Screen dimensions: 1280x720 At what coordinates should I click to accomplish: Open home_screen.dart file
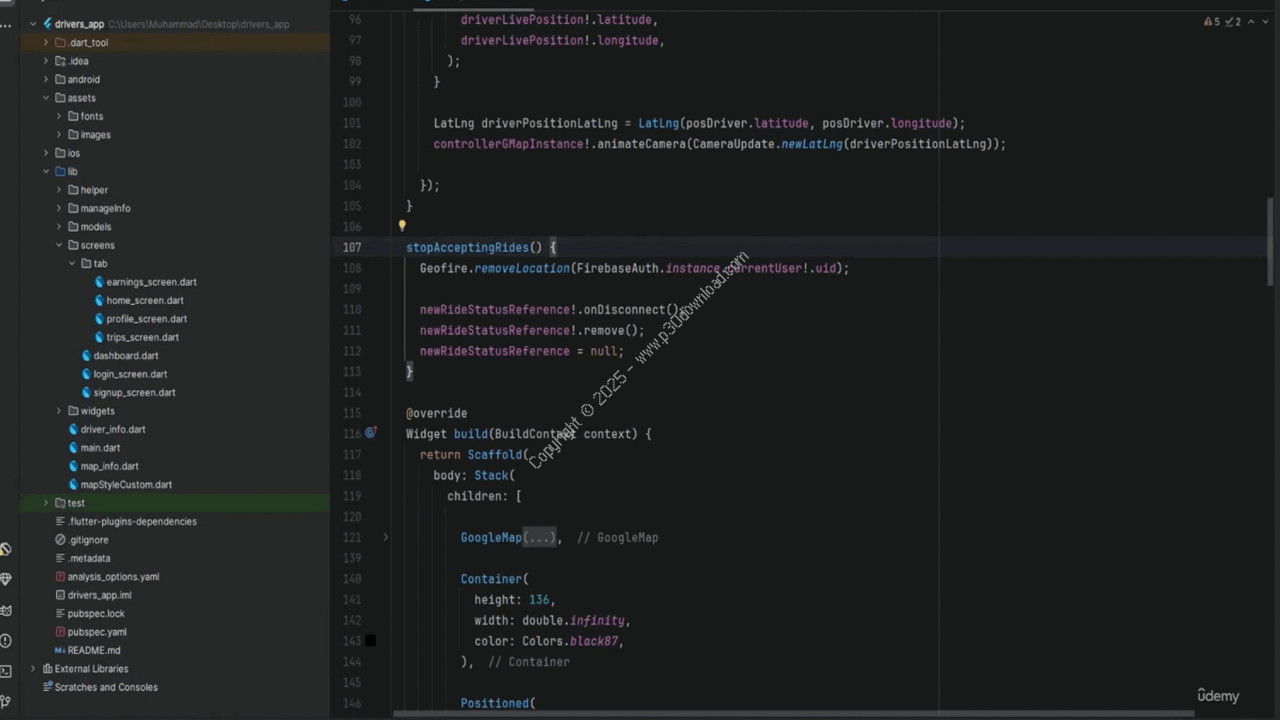tap(144, 300)
